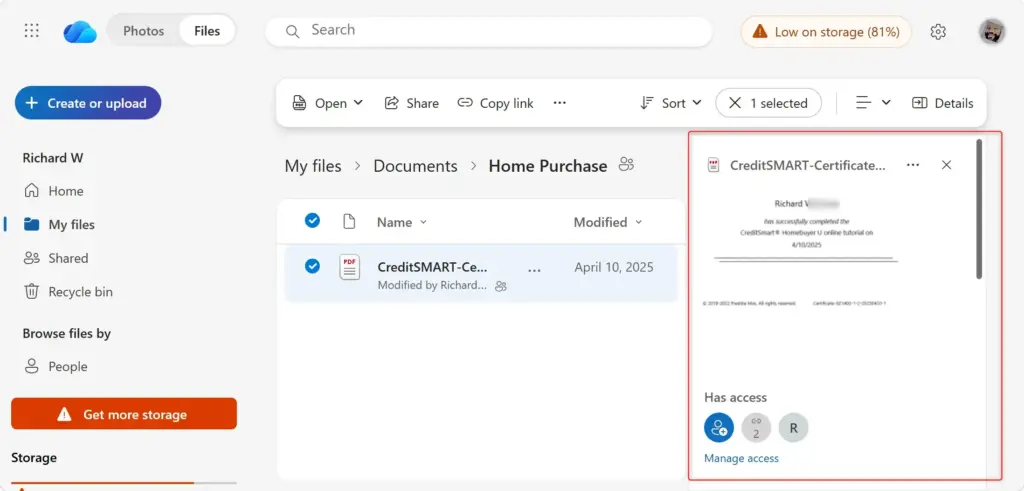
Task: Open the Details pane button
Action: [942, 103]
